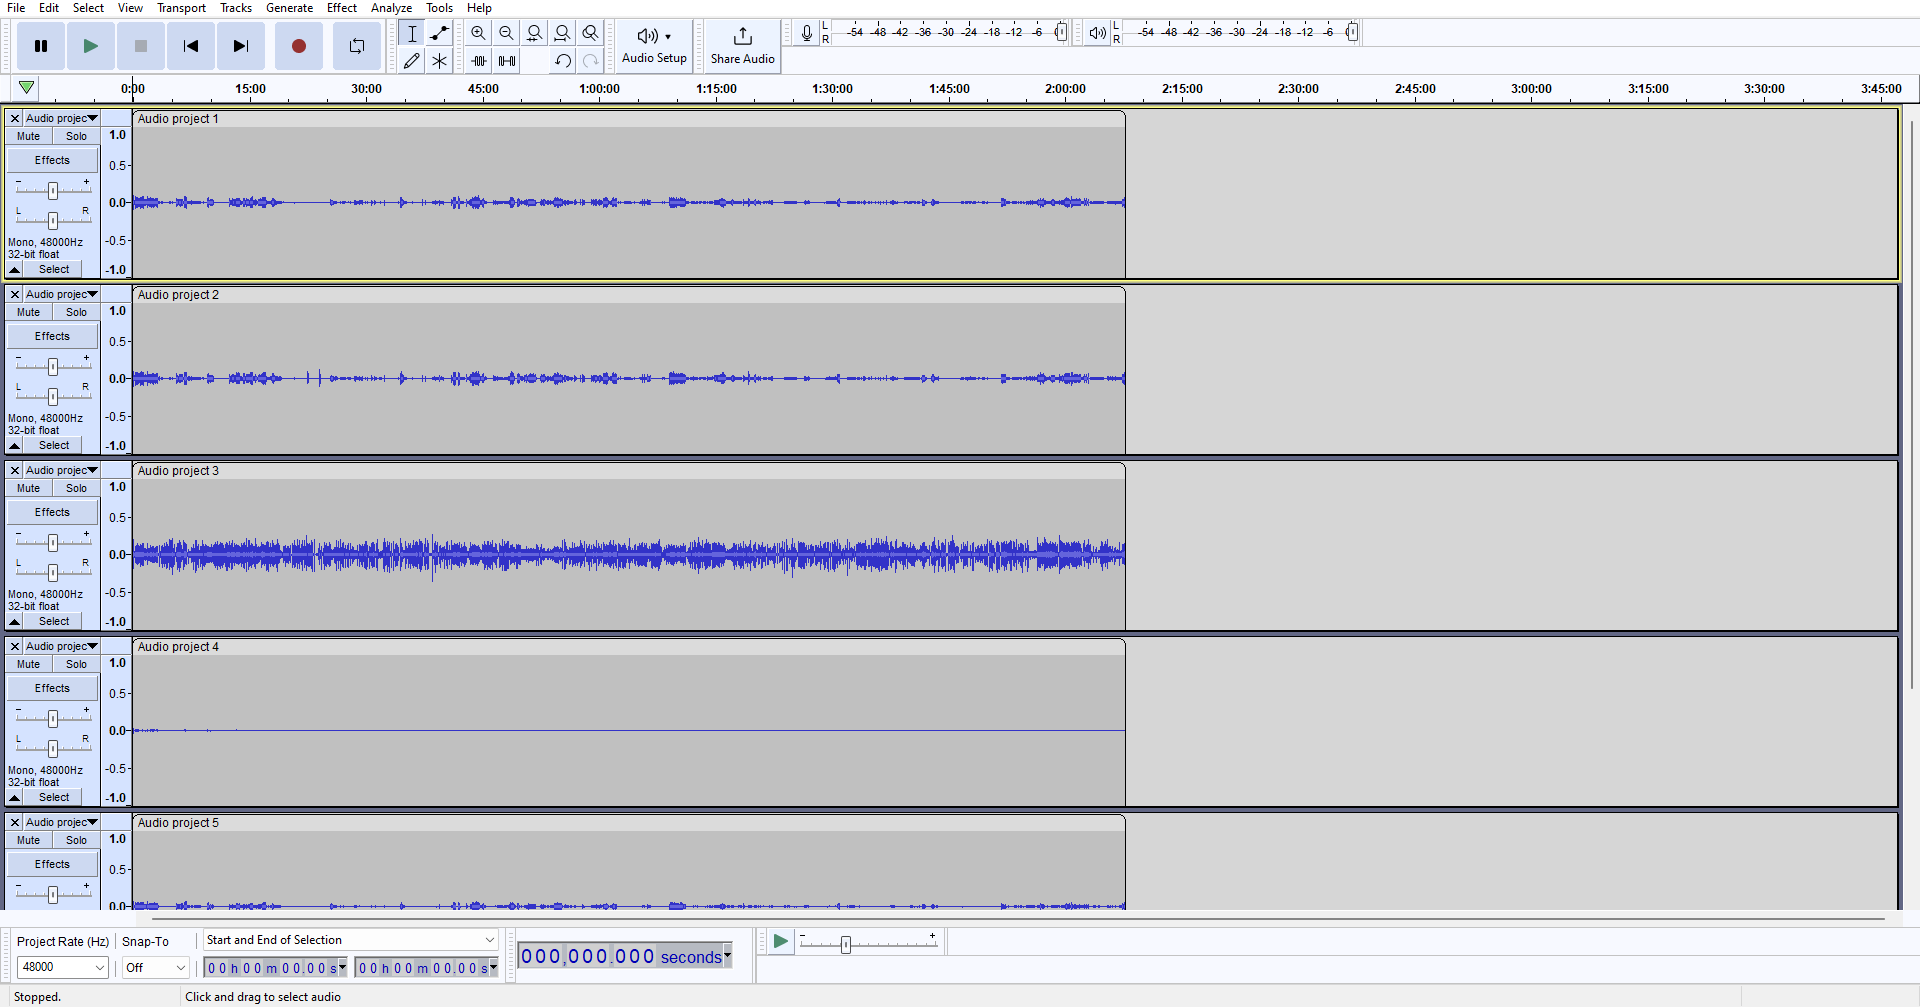This screenshot has height=1007, width=1920.
Task: Open the Effect menu
Action: point(342,8)
